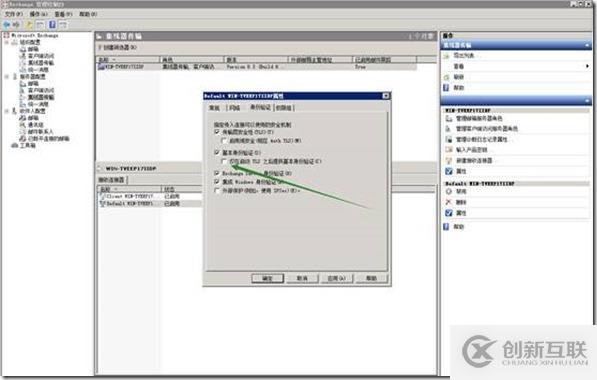Switch to the 常规 tab in dialog
This screenshot has width=597, height=380.
215,108
